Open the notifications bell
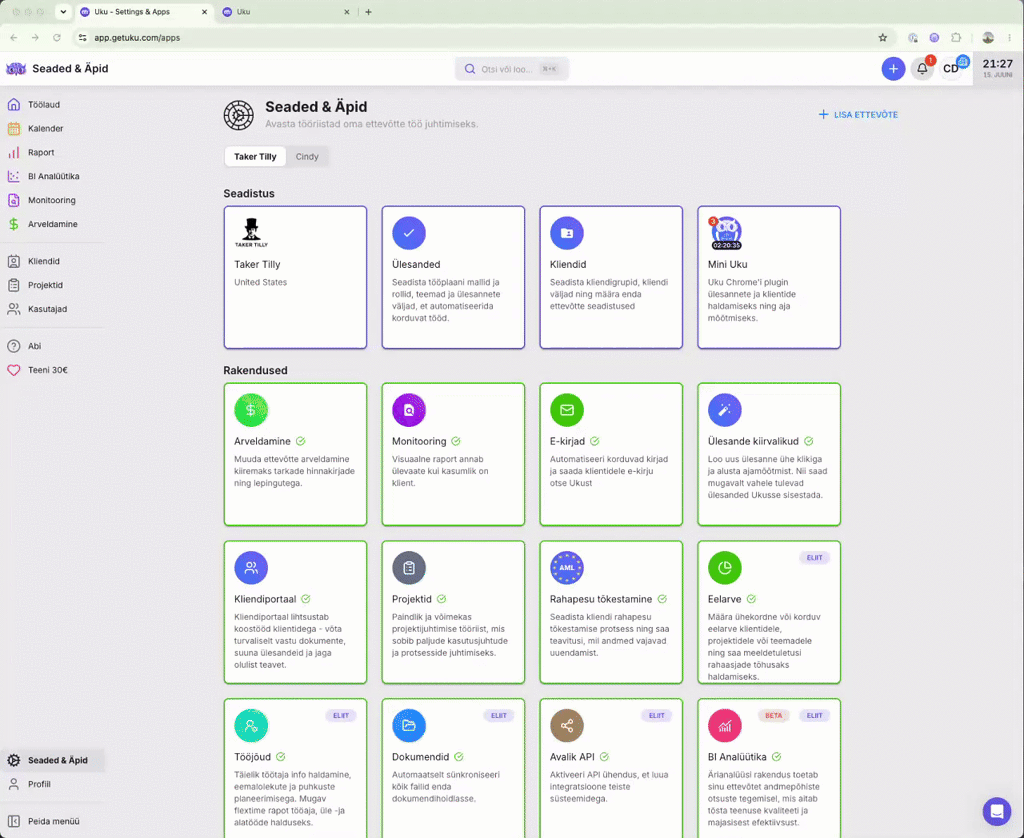This screenshot has height=838, width=1024. click(x=921, y=69)
